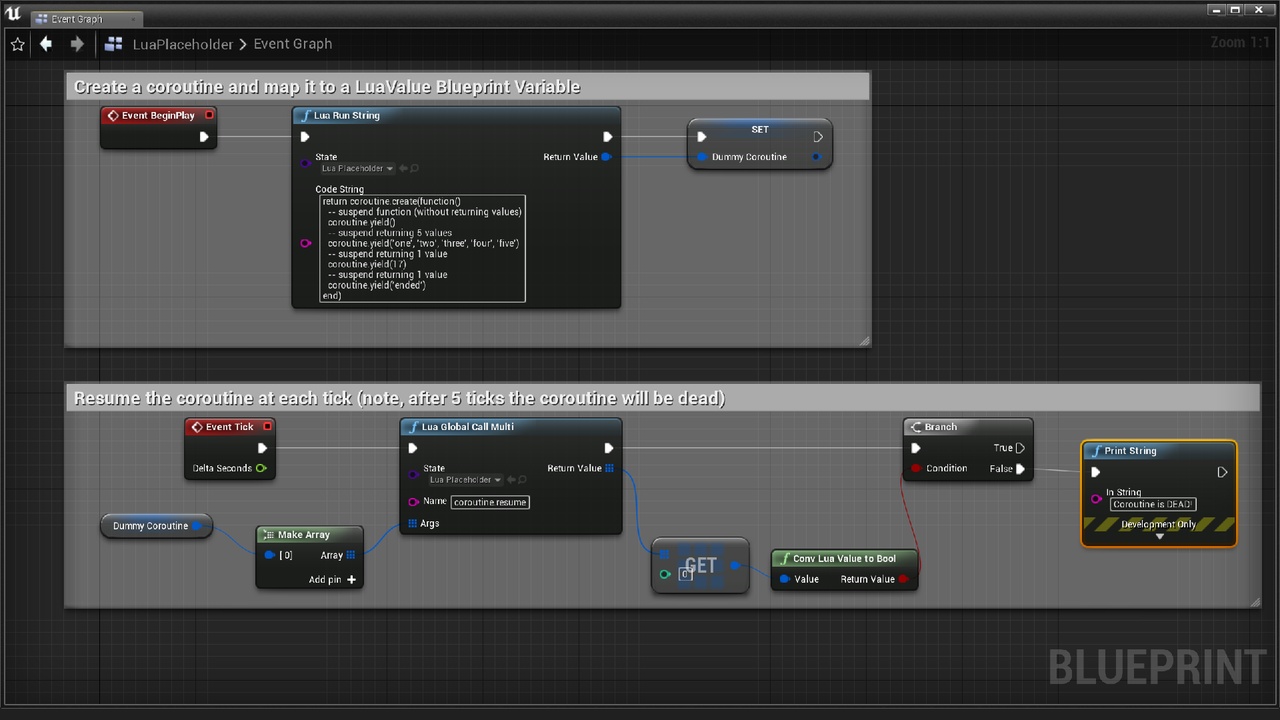The image size is (1280, 720).
Task: Click the blueprint grid icon before LuaPlaceholder
Action: 114,44
